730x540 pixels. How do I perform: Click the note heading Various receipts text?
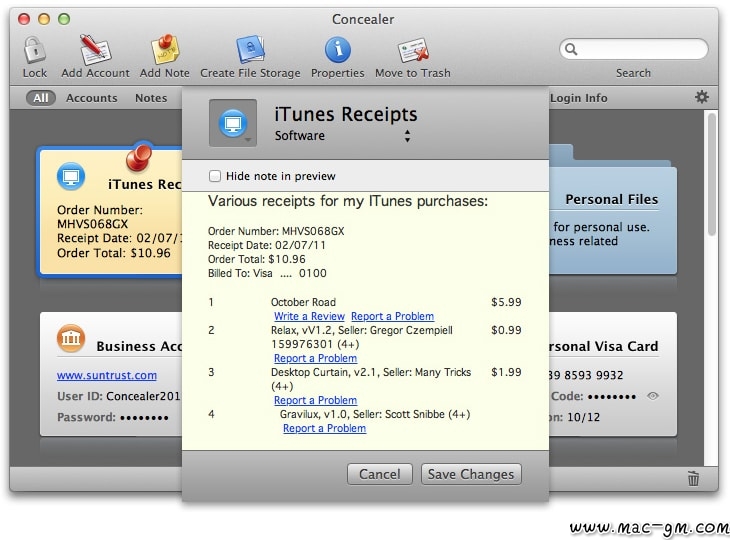[348, 201]
